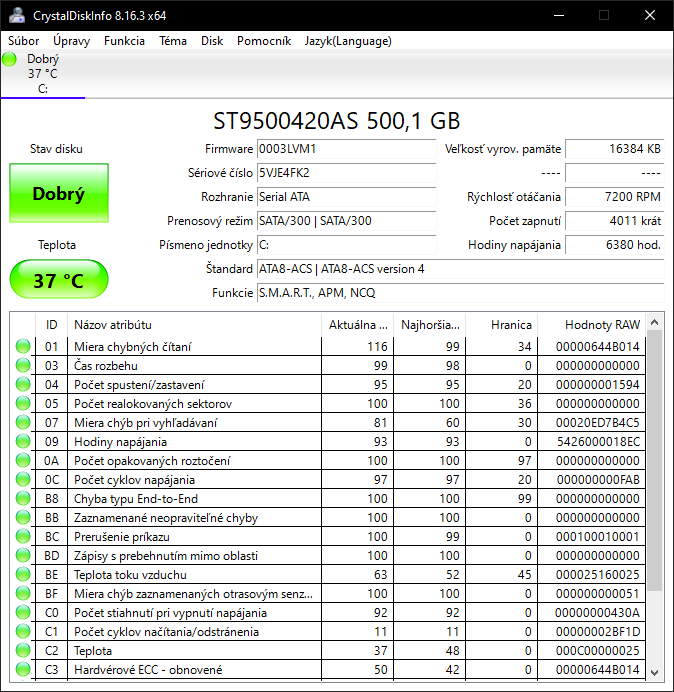Click the Prenosový režim field SATA/300

coord(346,221)
